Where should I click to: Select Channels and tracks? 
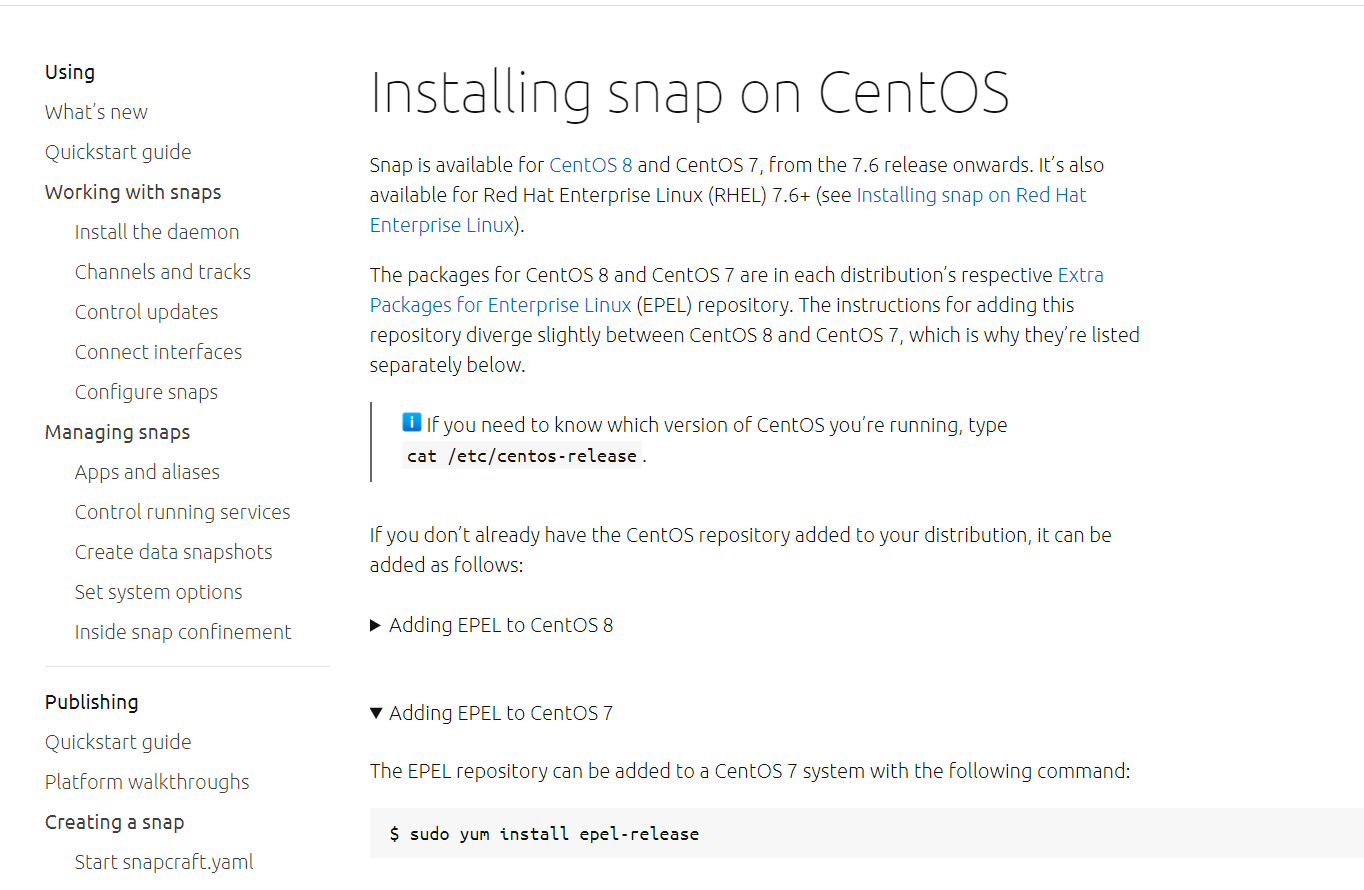pyautogui.click(x=163, y=271)
